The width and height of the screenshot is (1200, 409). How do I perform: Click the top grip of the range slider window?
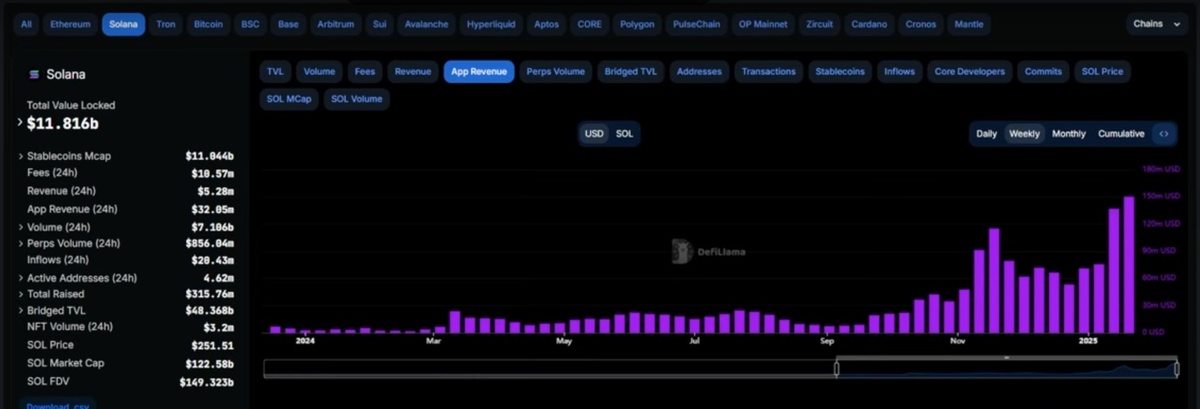[1007, 357]
